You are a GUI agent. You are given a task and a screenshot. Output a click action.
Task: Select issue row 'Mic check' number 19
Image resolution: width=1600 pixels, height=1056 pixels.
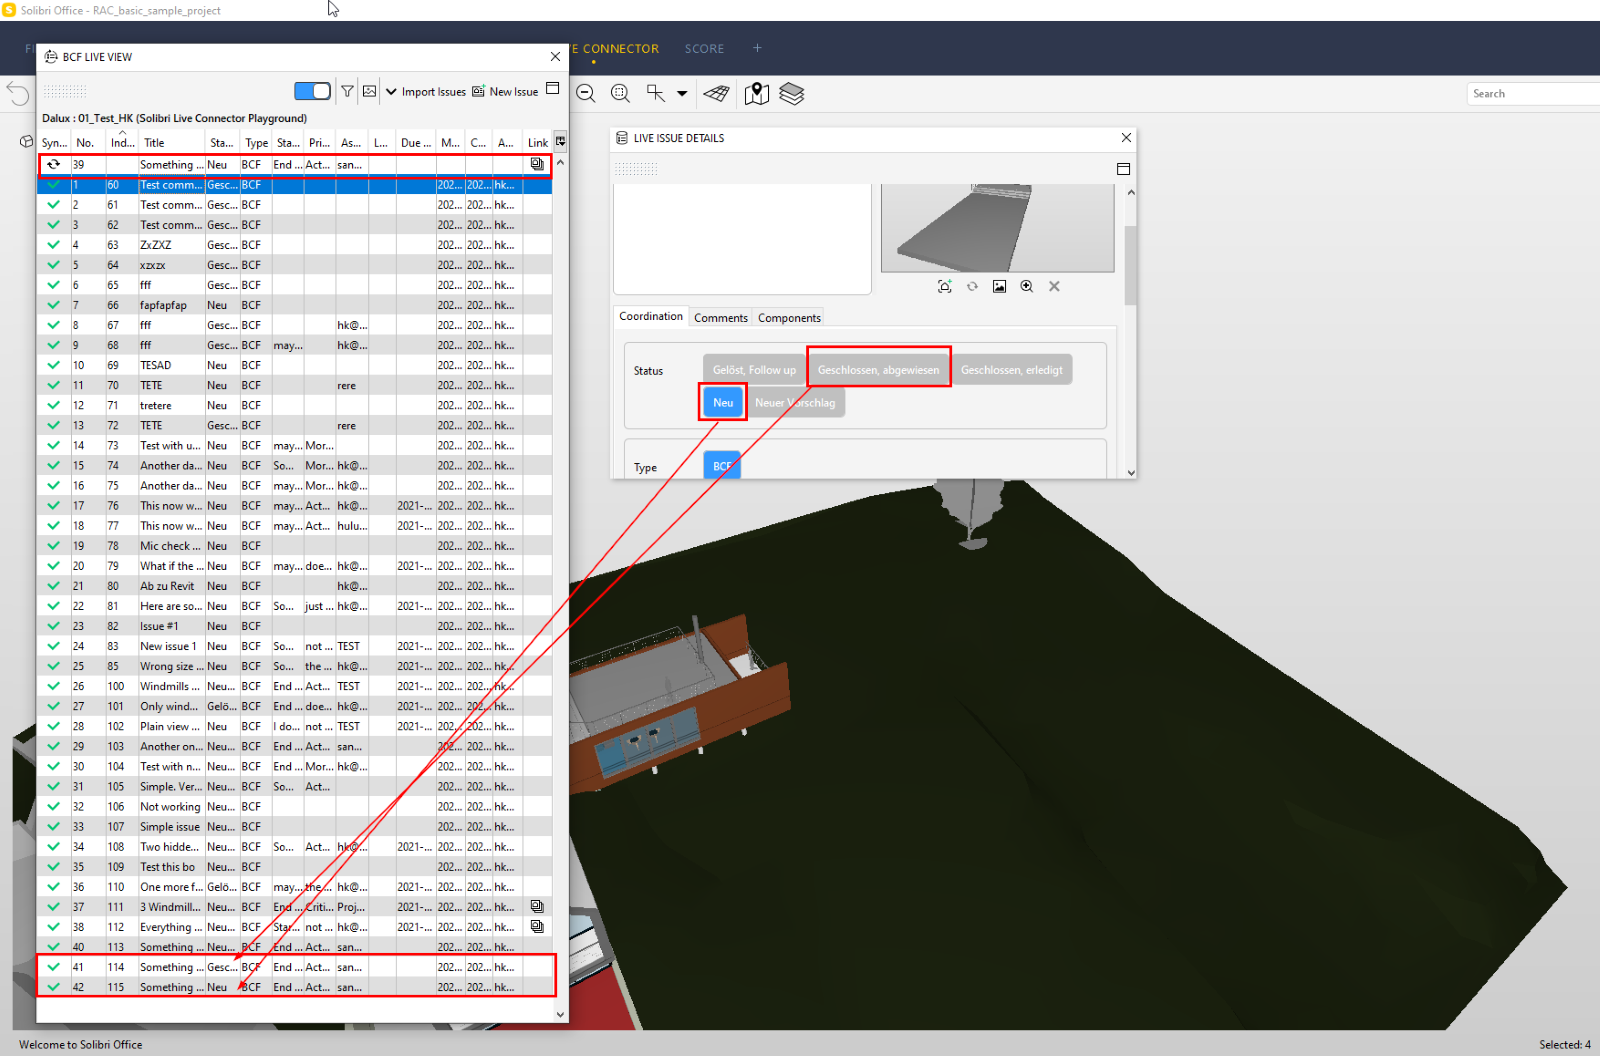pyautogui.click(x=295, y=546)
